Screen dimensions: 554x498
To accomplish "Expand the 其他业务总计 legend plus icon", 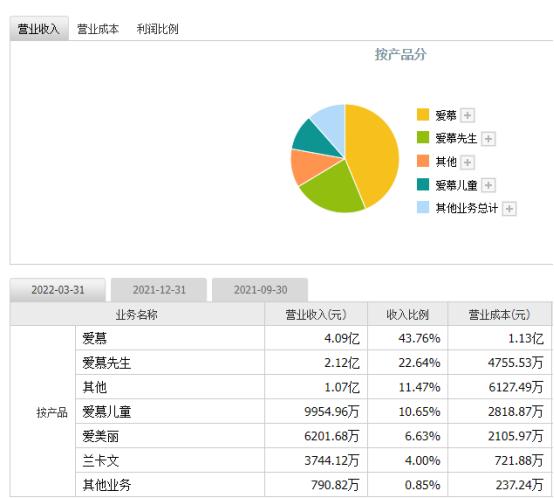I will pos(509,208).
